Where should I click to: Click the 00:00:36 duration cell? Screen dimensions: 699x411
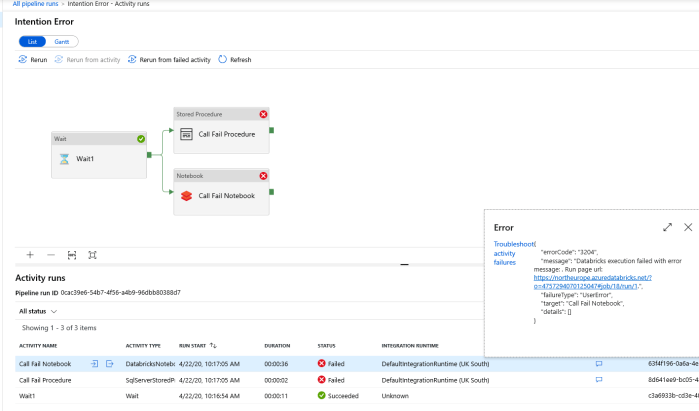[276, 364]
